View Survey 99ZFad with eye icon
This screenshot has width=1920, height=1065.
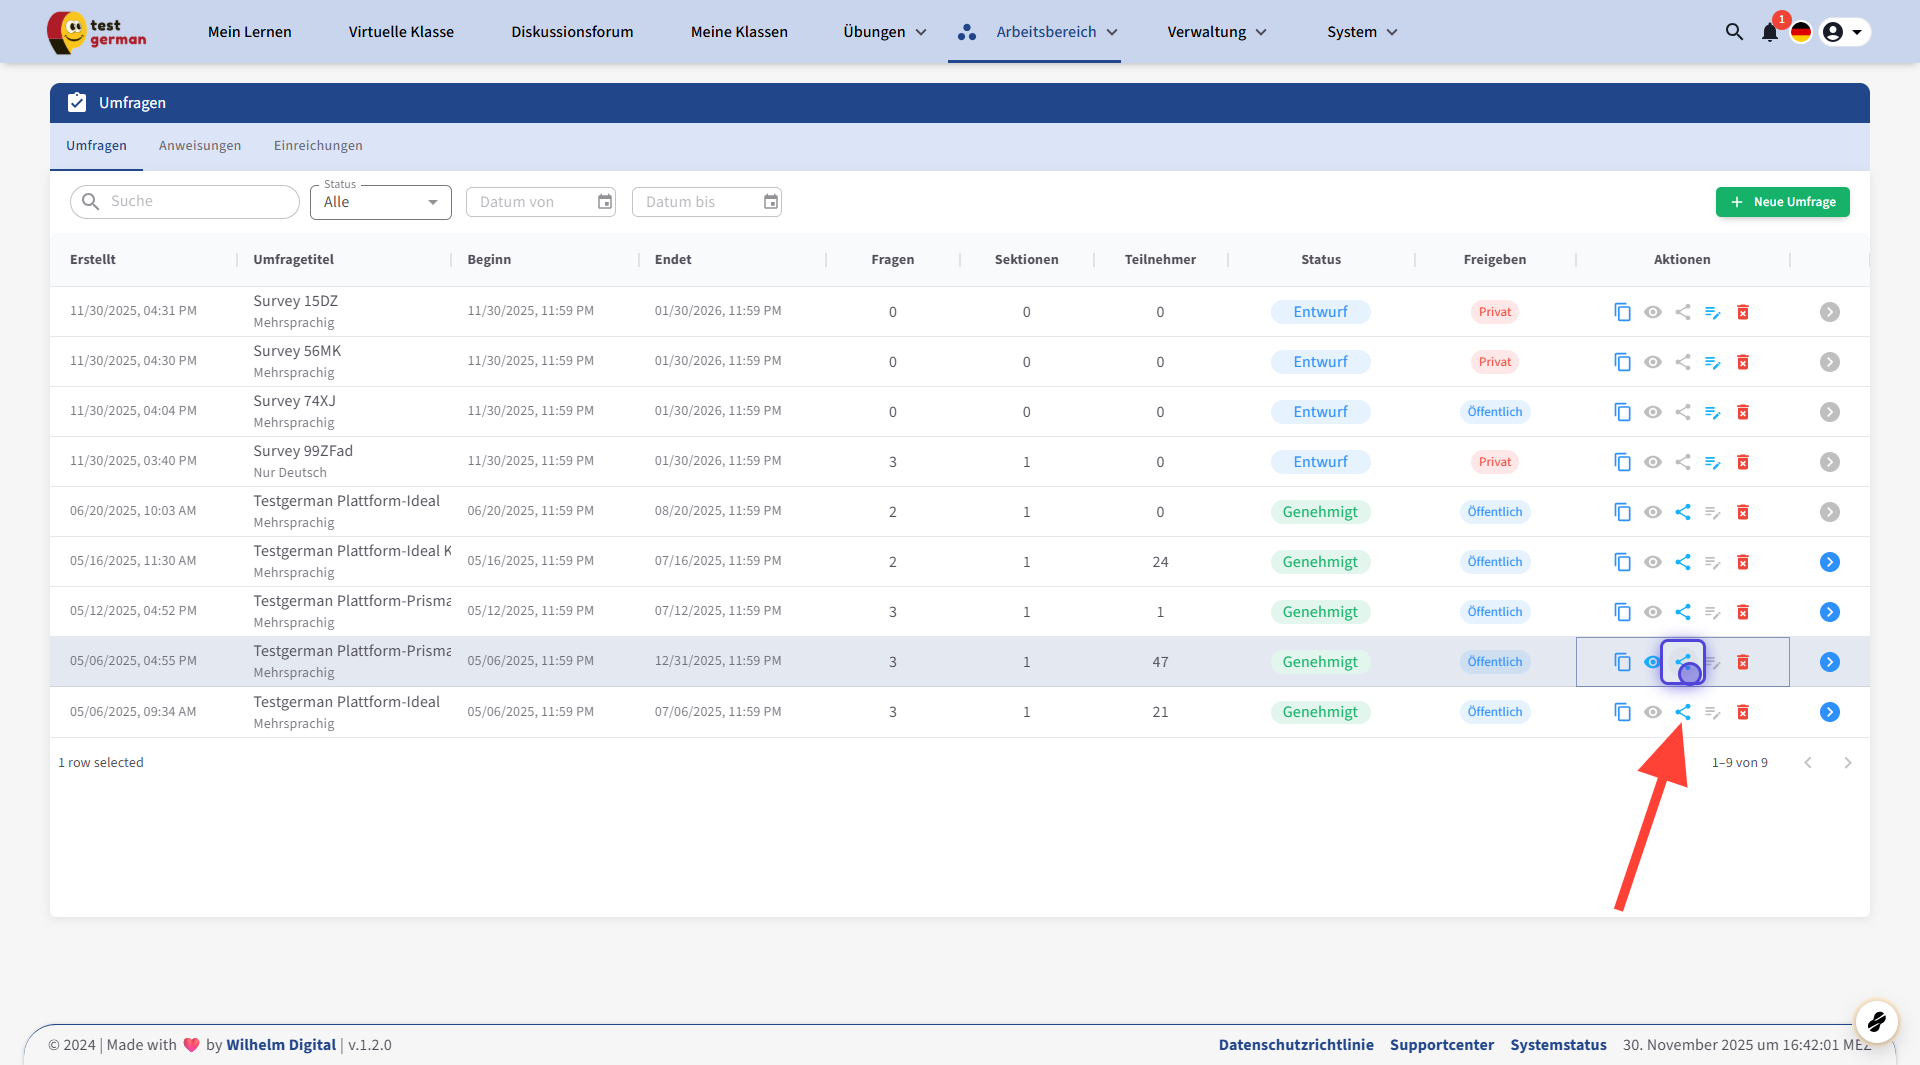[1653, 462]
